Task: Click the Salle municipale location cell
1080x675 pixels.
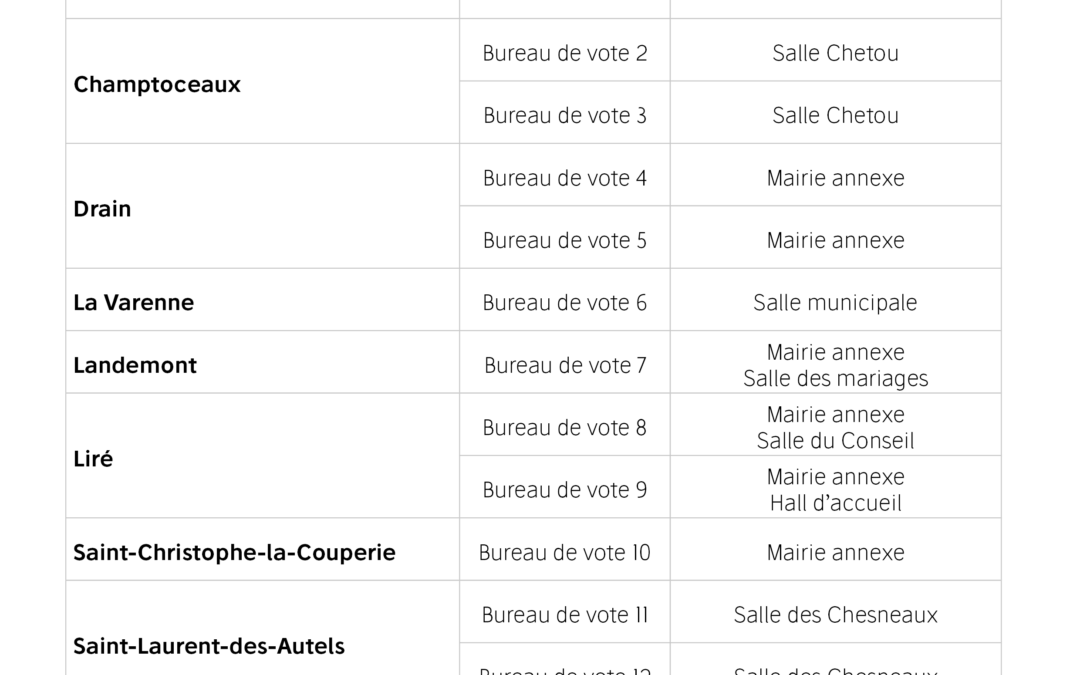Action: (x=835, y=302)
